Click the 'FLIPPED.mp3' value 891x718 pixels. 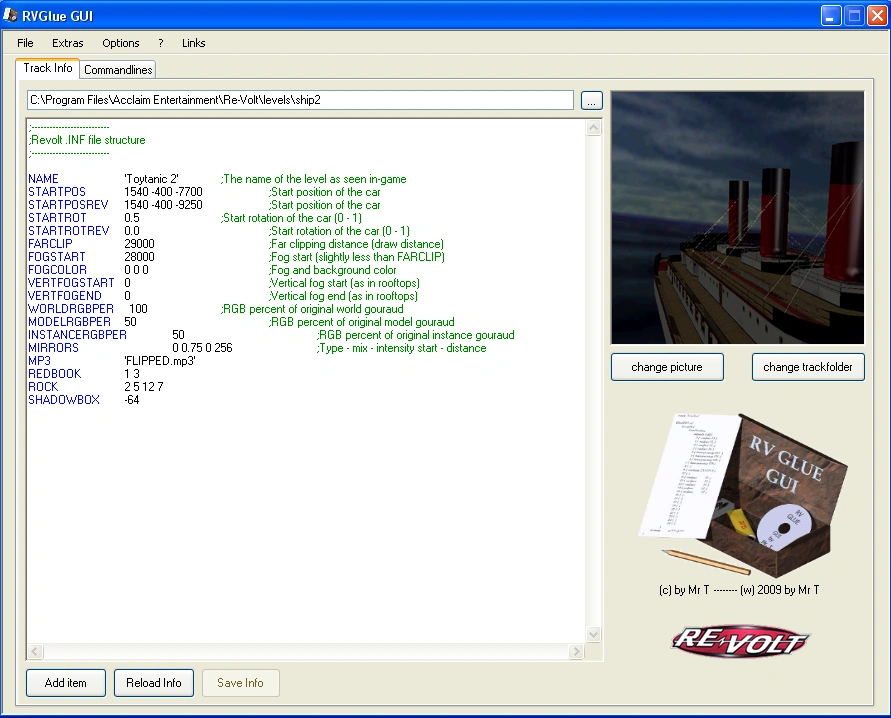pos(160,362)
